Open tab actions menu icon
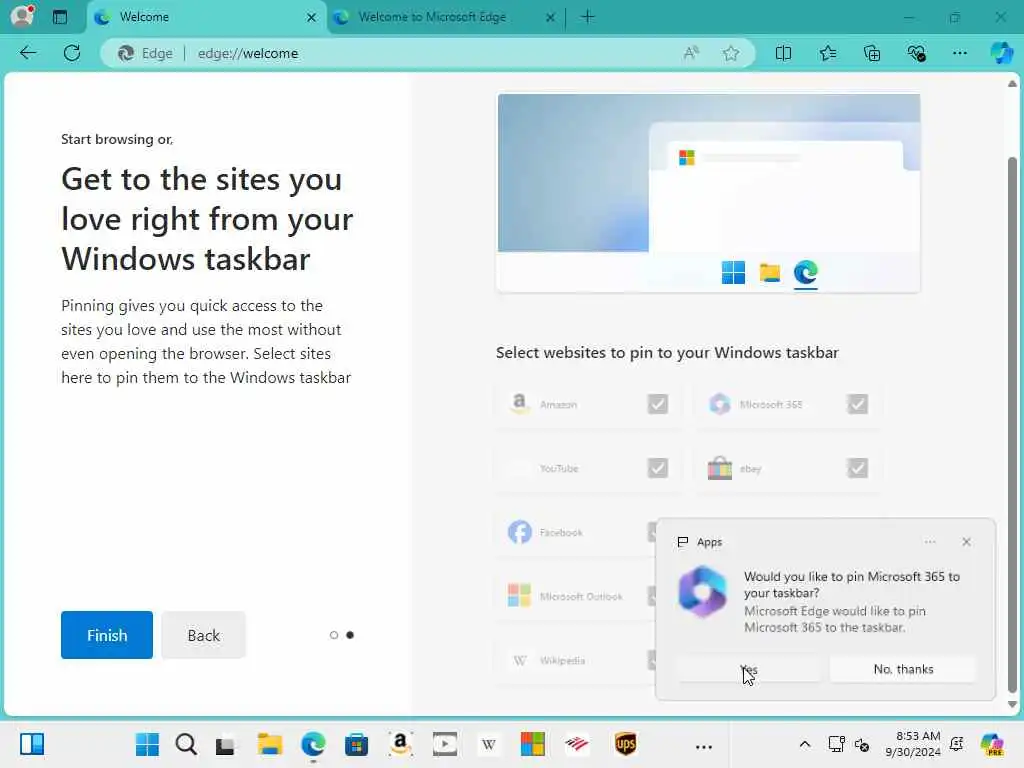This screenshot has height=768, width=1024. [59, 17]
